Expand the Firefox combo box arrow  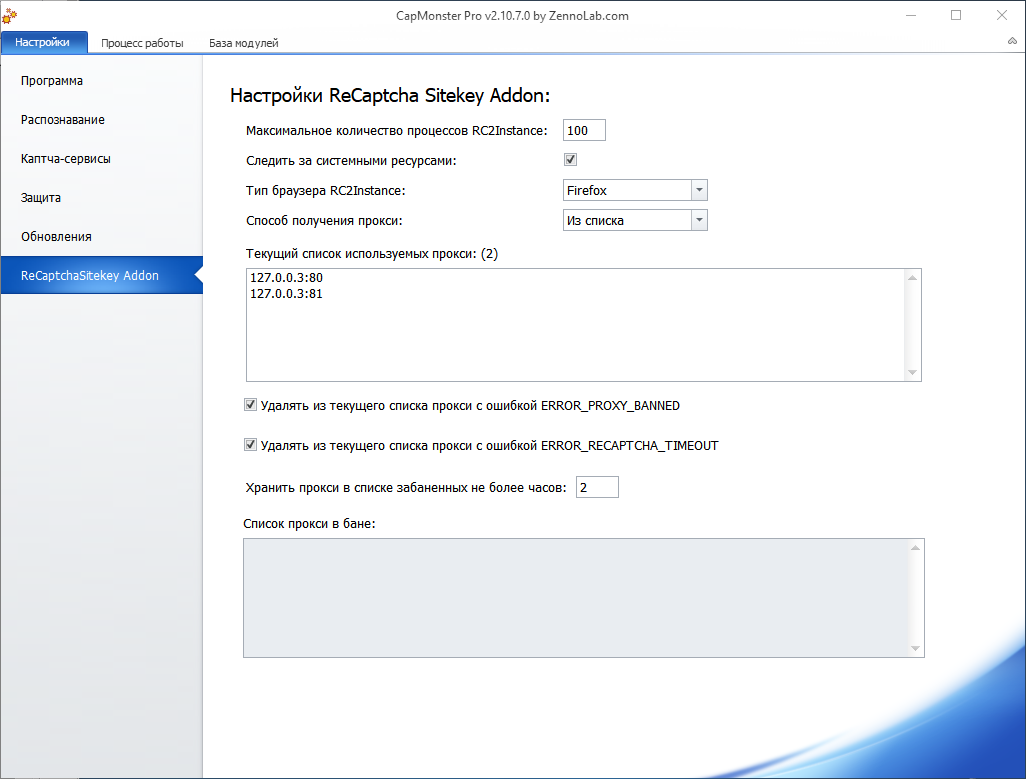point(699,190)
